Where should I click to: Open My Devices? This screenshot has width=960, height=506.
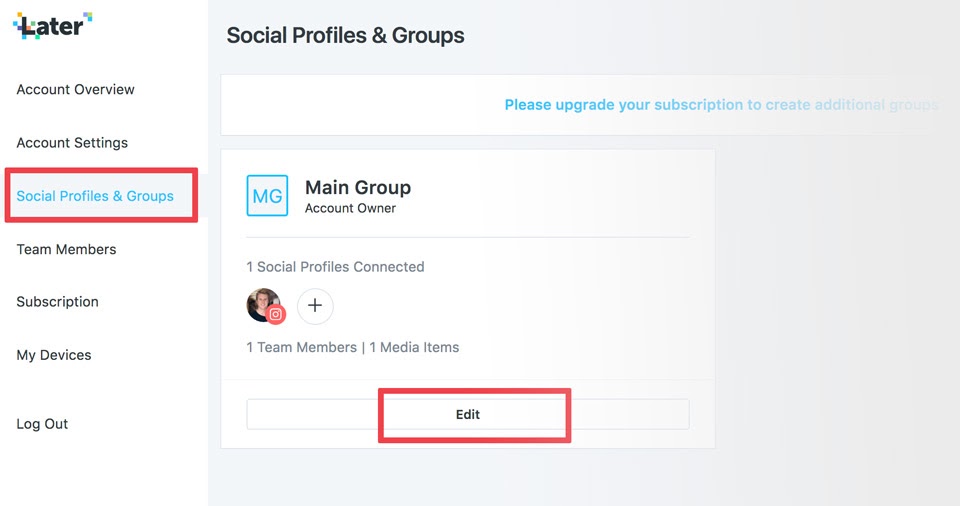(x=54, y=355)
